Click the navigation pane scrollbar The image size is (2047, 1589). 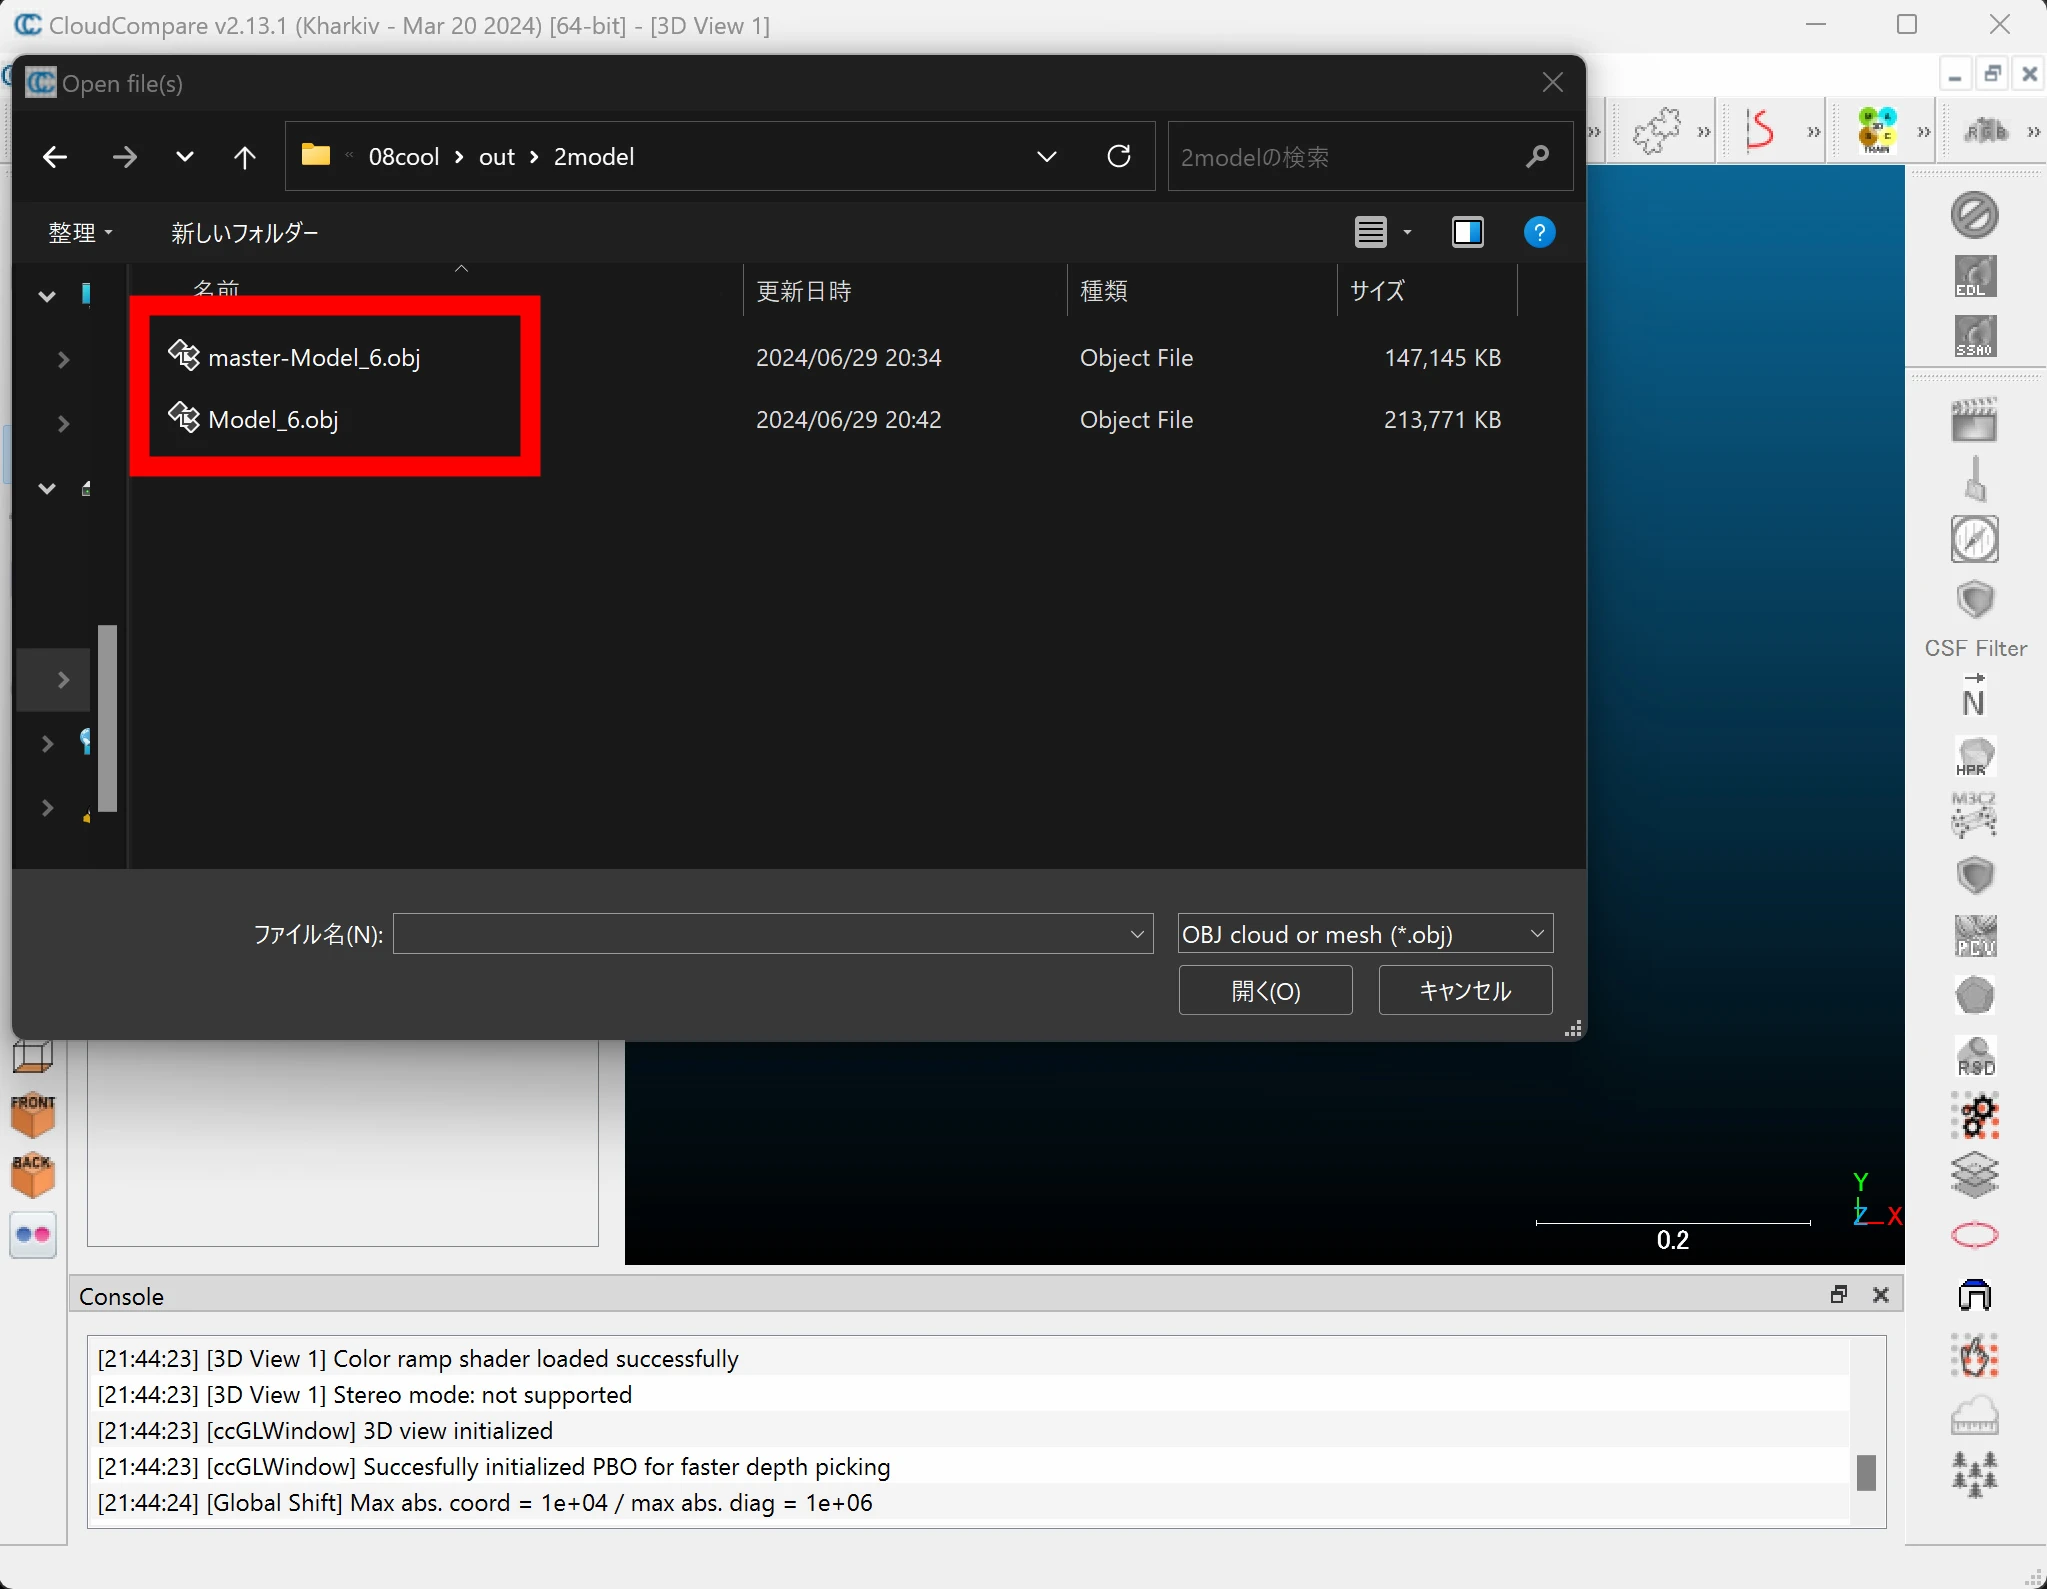coord(108,718)
